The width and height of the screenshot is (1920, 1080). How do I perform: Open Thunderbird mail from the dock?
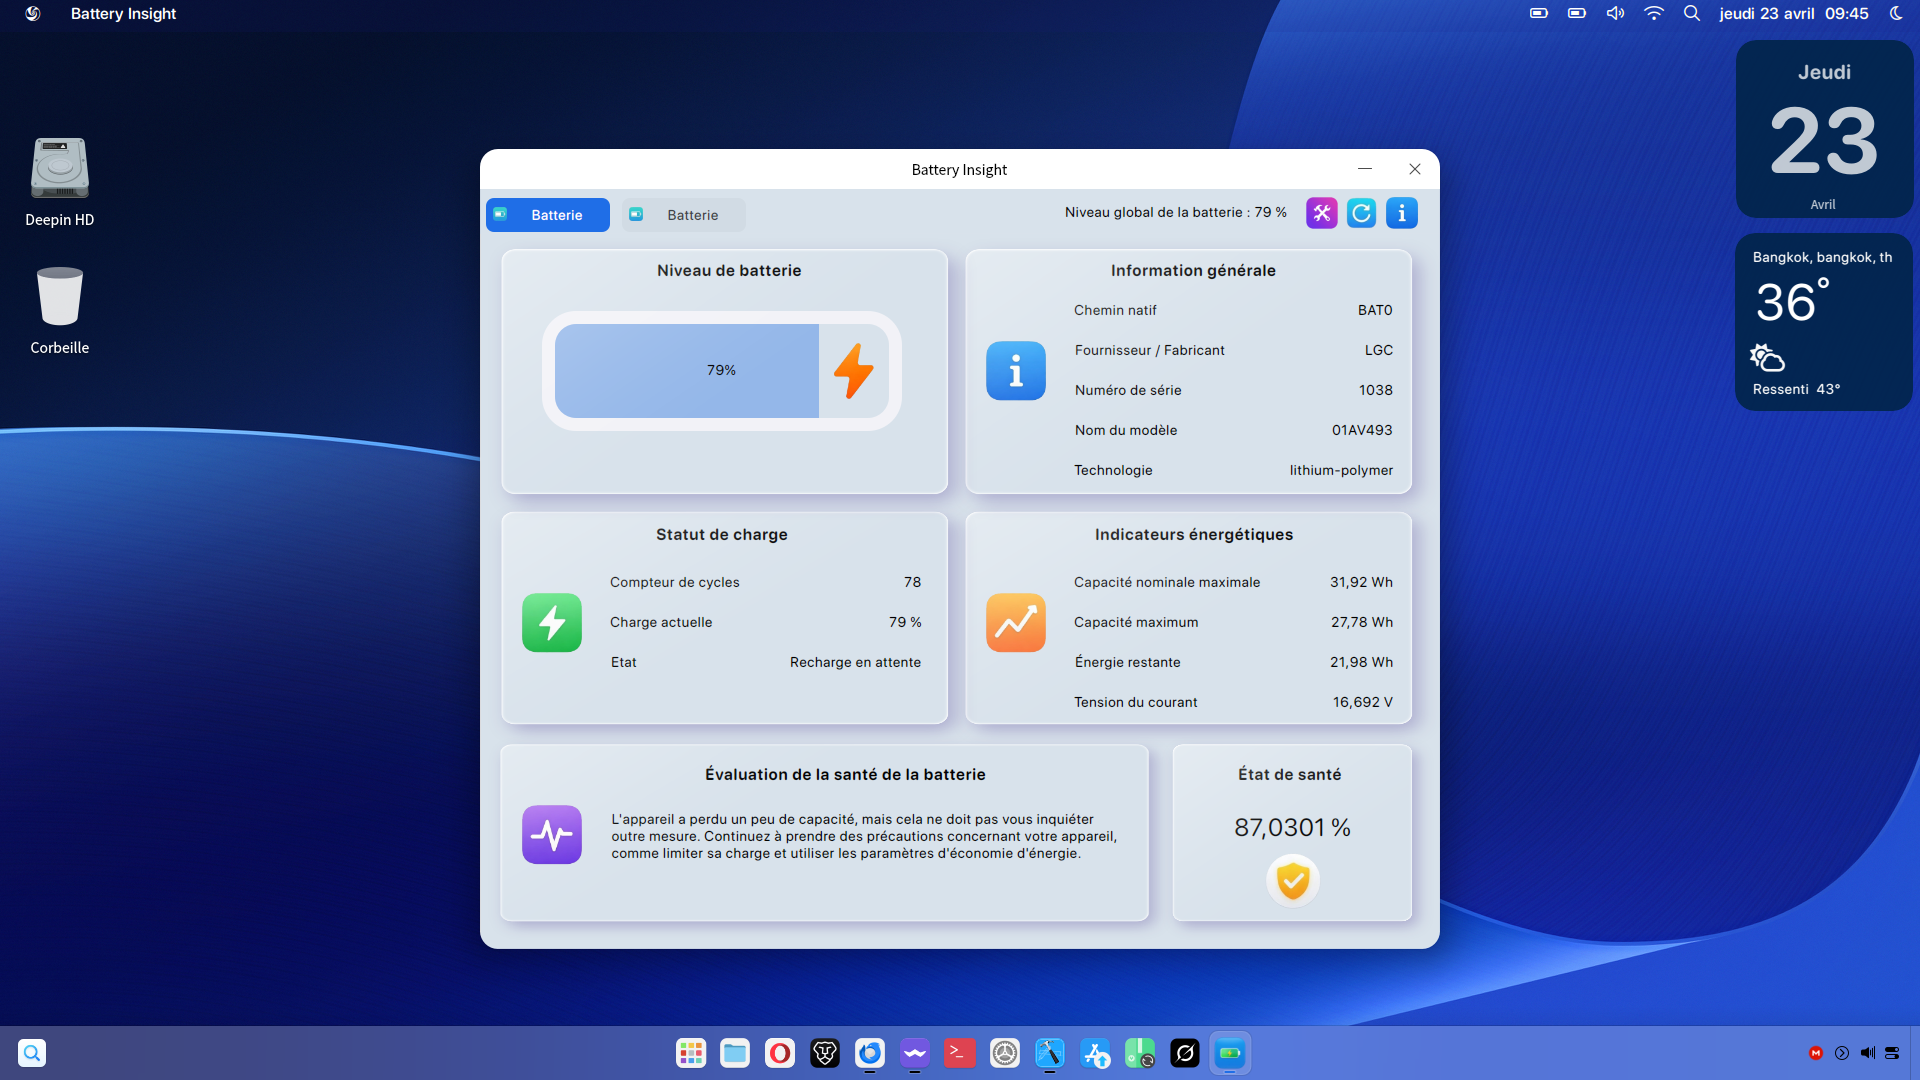tap(870, 1053)
